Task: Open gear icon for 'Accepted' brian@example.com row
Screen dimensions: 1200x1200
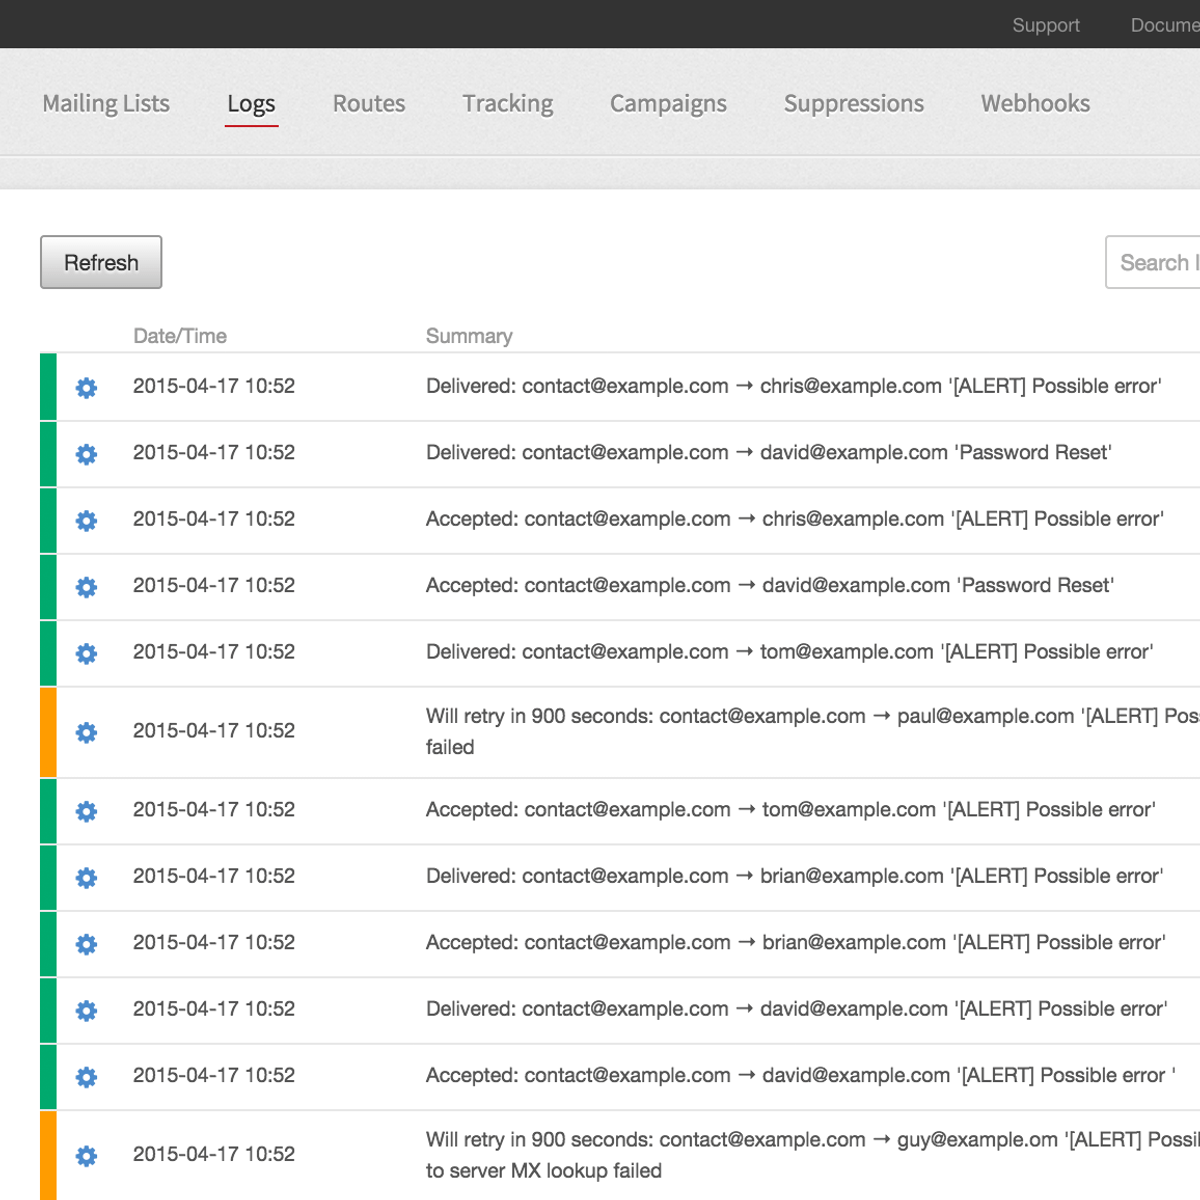Action: coord(87,944)
